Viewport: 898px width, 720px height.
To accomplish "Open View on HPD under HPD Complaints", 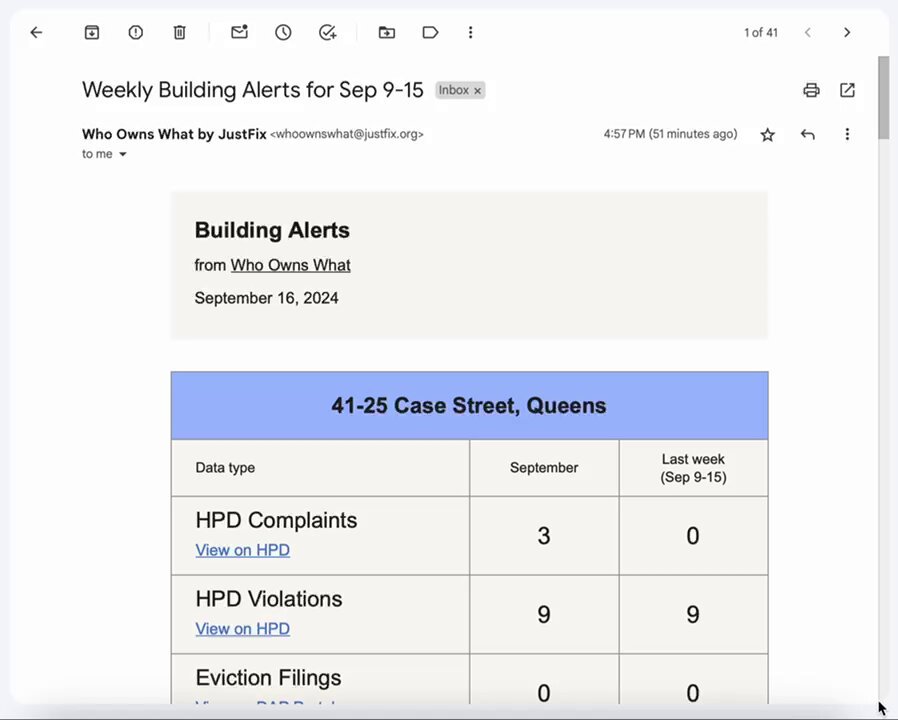I will click(242, 550).
